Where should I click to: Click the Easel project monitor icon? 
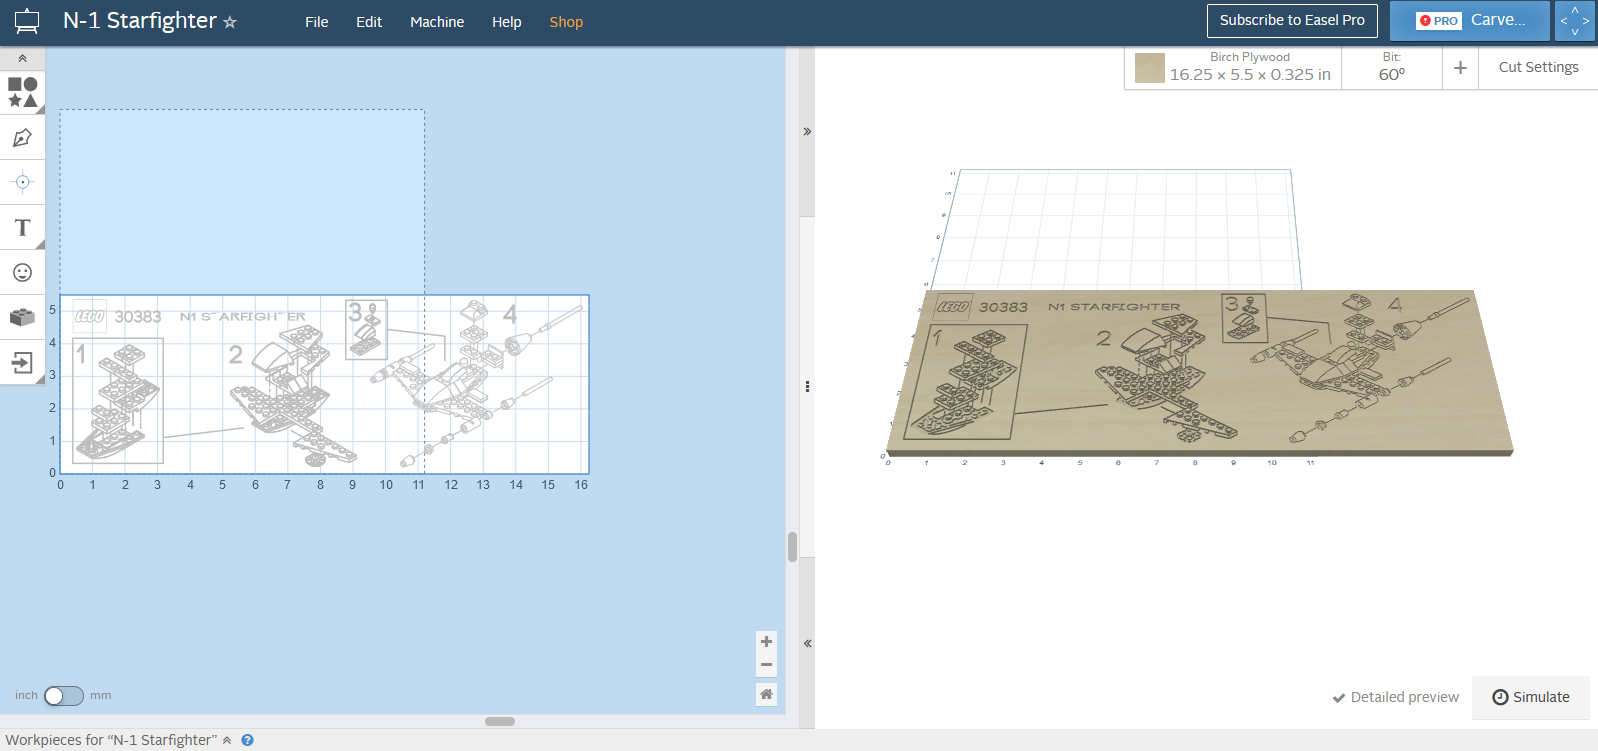tap(27, 21)
